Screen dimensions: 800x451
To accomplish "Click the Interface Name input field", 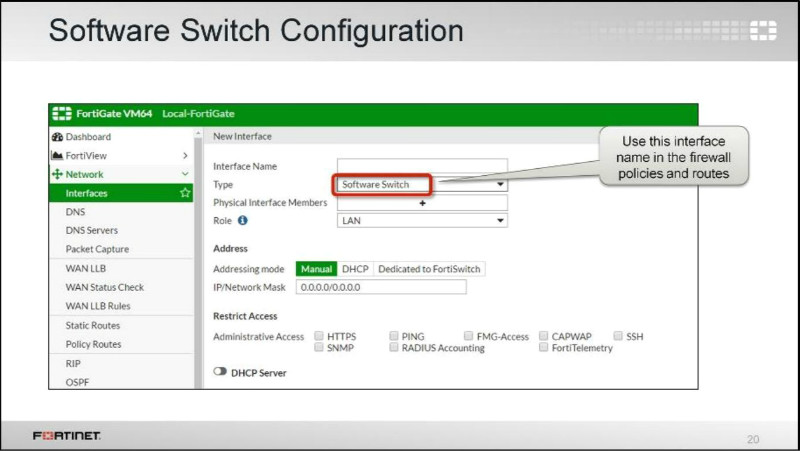I will [422, 165].
